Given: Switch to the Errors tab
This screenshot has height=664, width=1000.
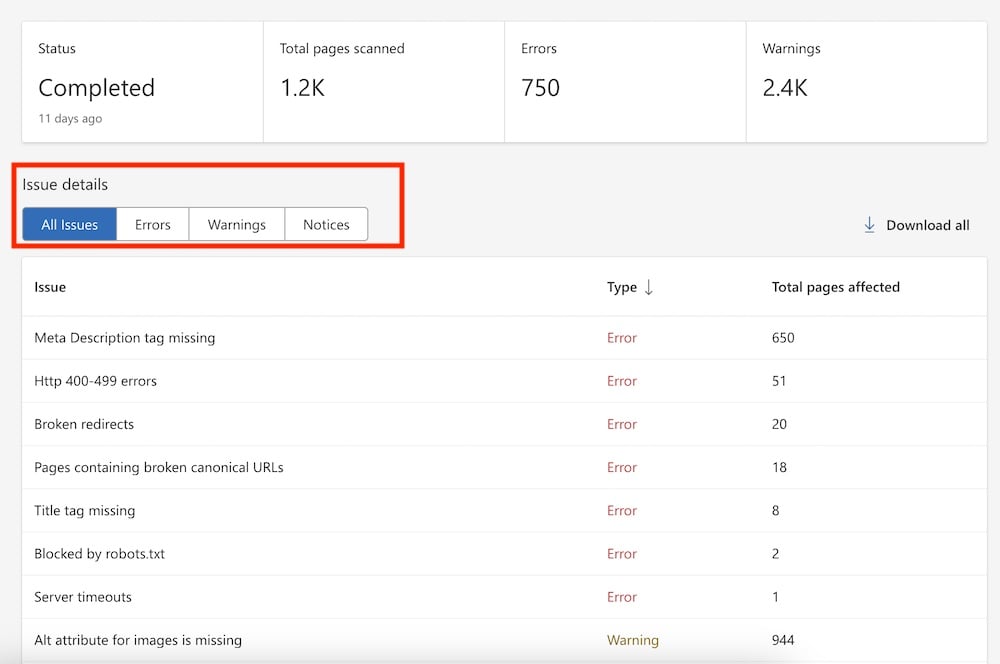Looking at the screenshot, I should pyautogui.click(x=153, y=225).
